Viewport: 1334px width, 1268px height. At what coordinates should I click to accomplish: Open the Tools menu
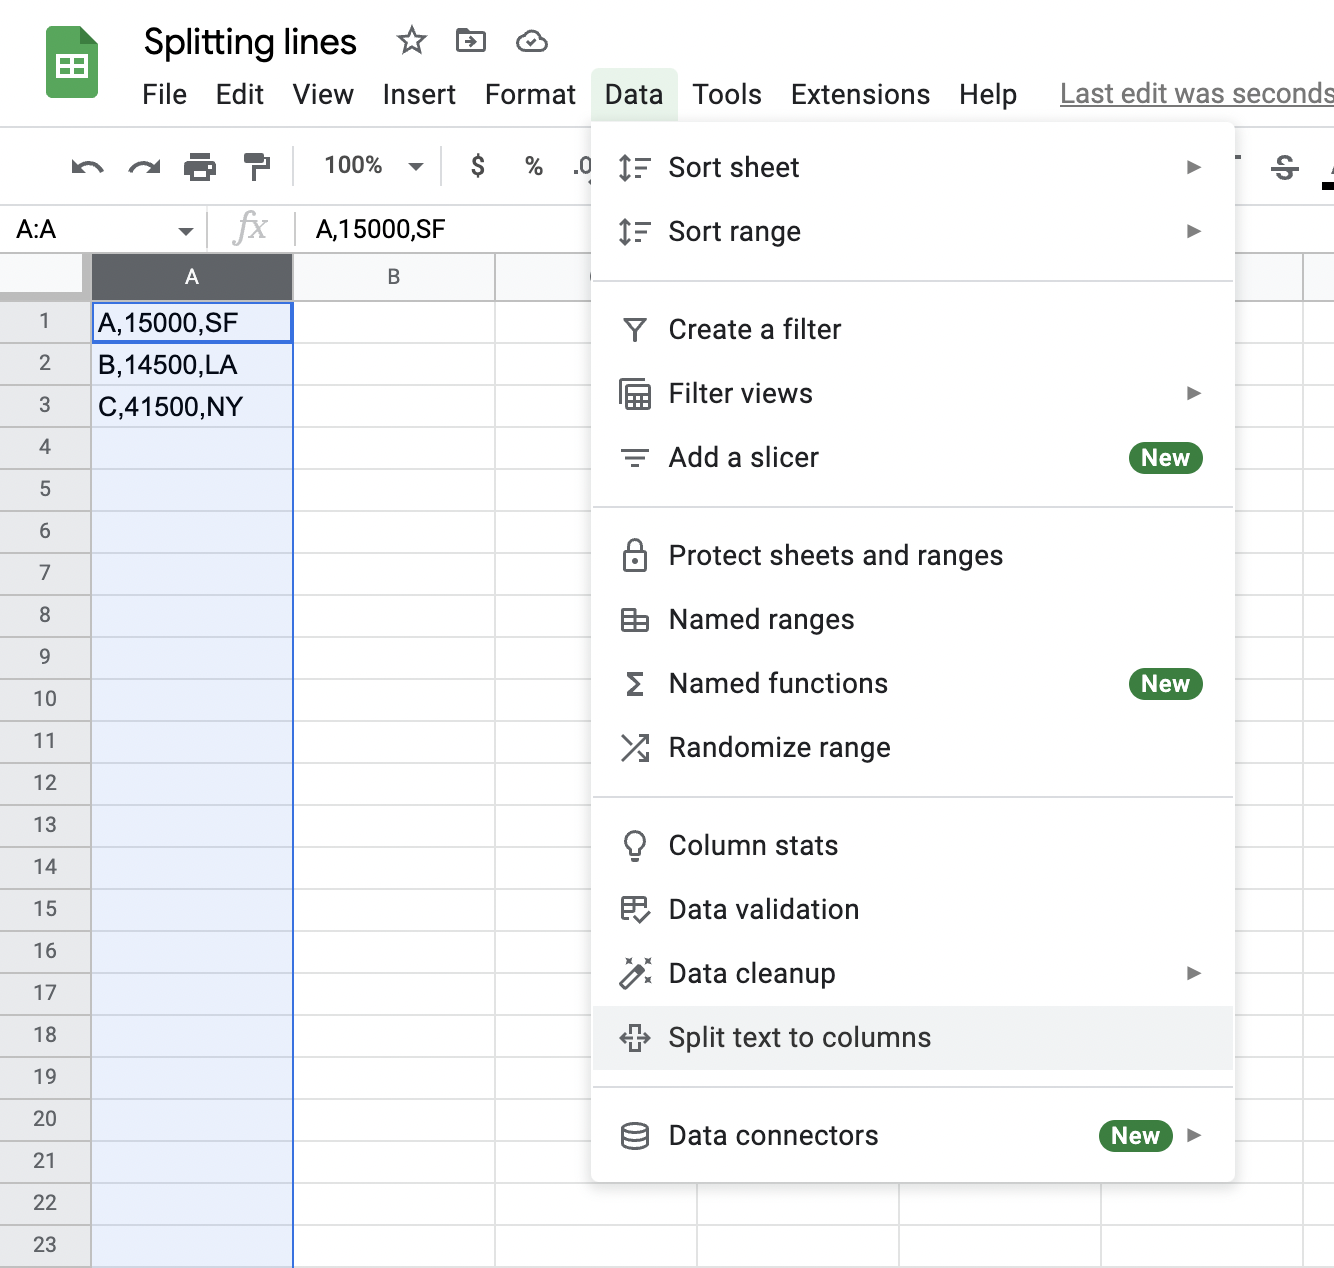[727, 94]
